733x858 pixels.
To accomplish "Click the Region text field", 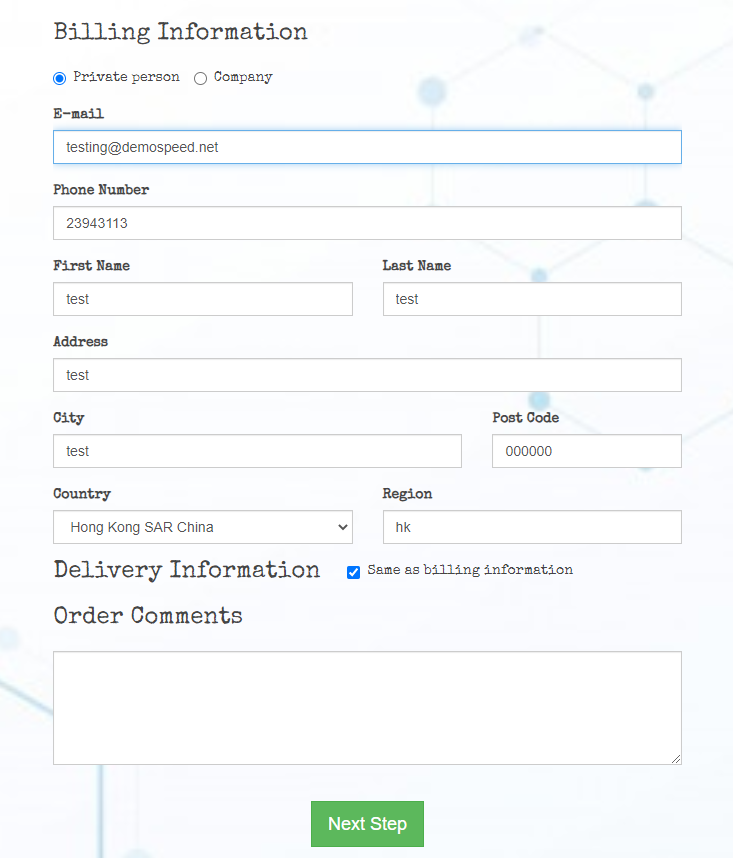I will point(532,527).
